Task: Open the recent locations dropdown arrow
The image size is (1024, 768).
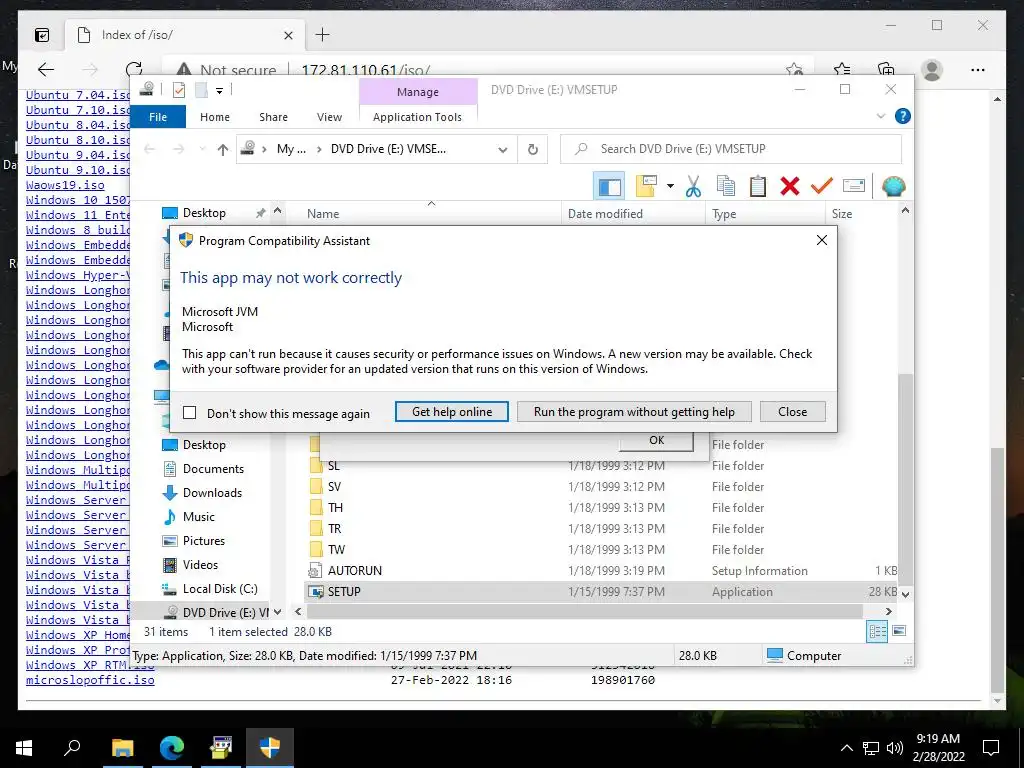Action: 202,150
